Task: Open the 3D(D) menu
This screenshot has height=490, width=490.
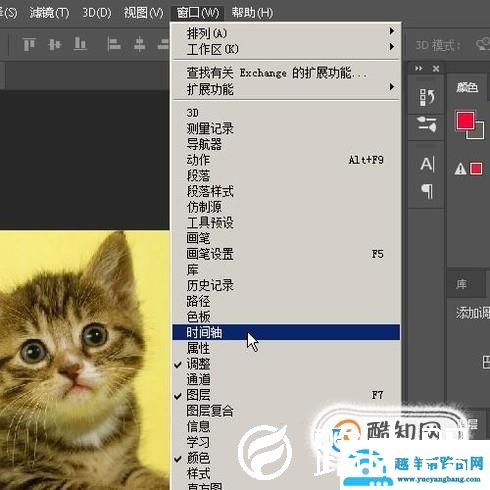Action: [97, 13]
